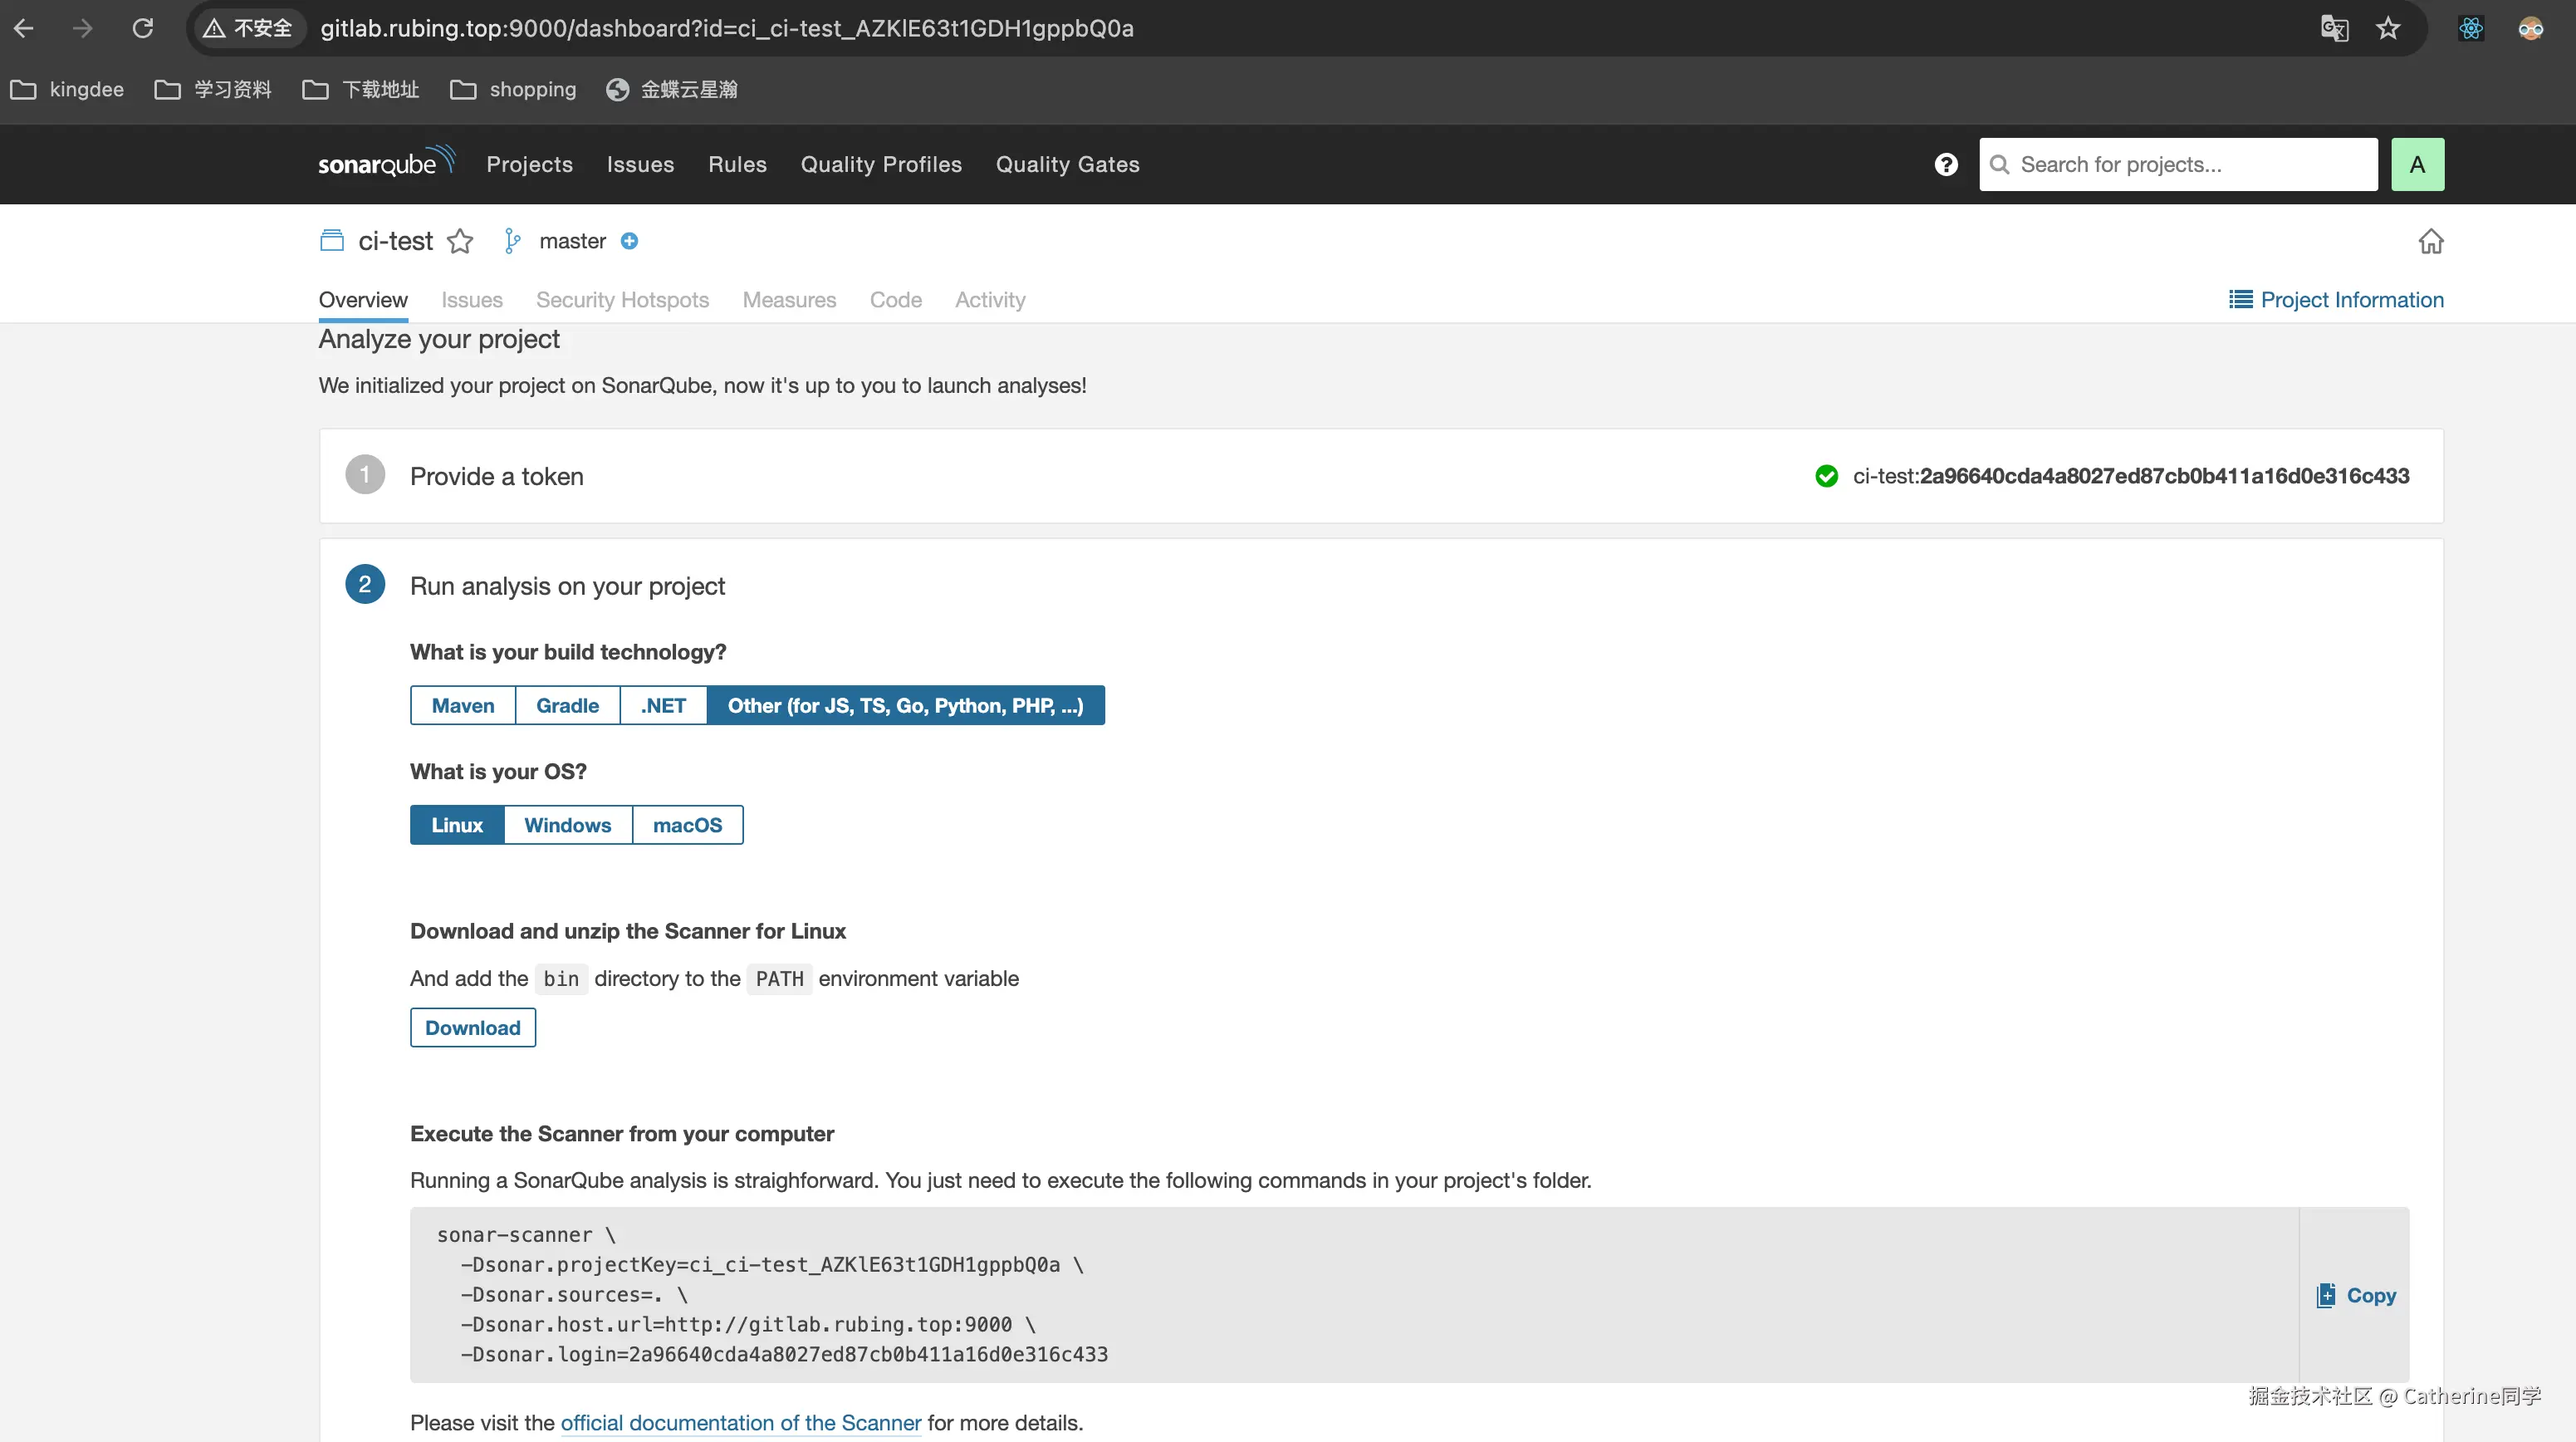Select Gradle as build technology
Screen dimensions: 2576x1442
[x=567, y=706]
